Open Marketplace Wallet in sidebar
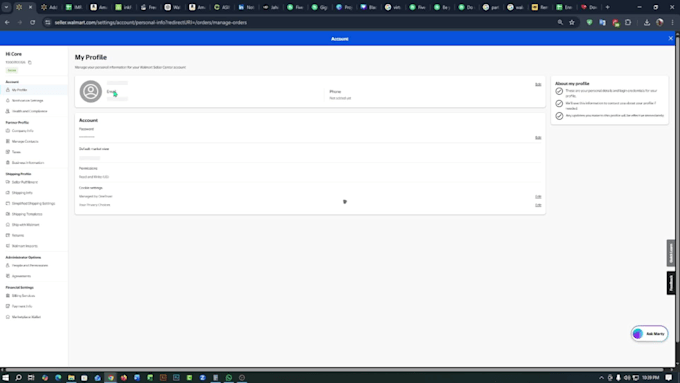 click(26, 317)
